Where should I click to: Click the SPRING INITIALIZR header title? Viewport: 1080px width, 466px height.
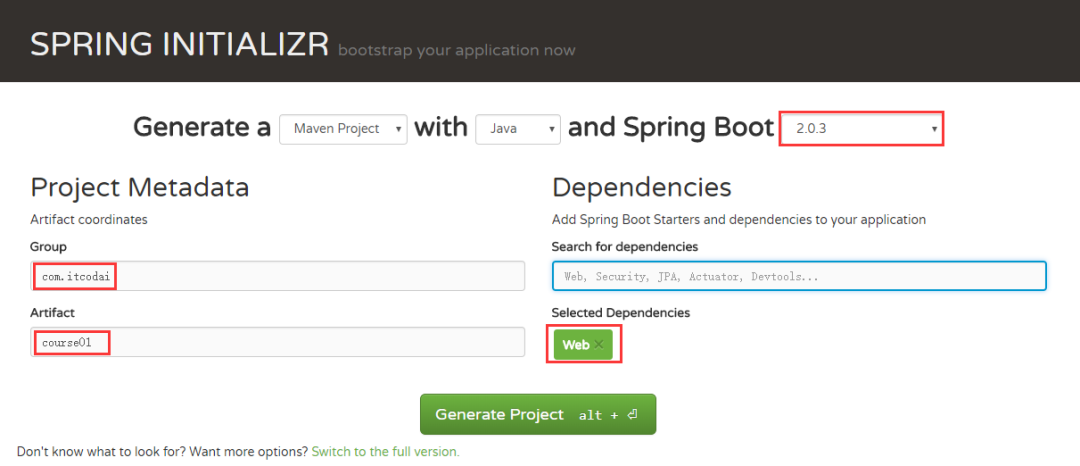[179, 45]
